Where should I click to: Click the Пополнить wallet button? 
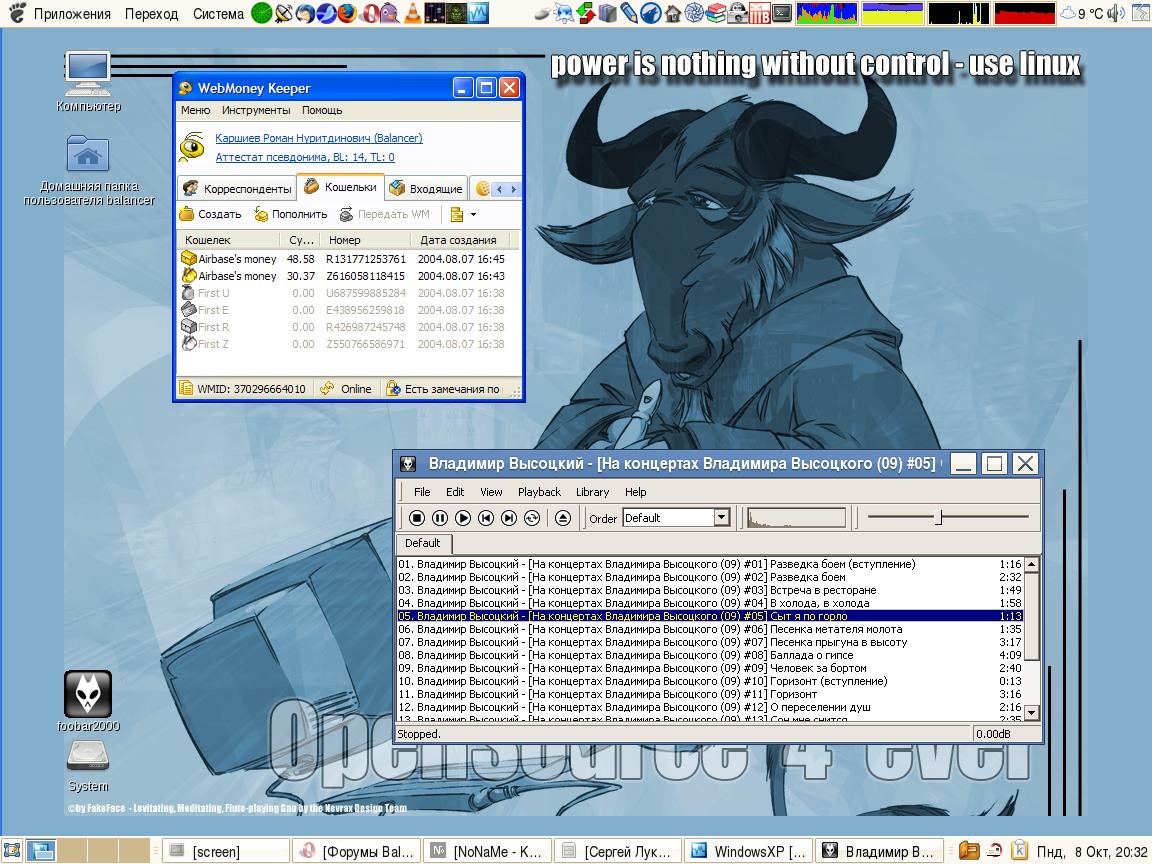pos(291,215)
